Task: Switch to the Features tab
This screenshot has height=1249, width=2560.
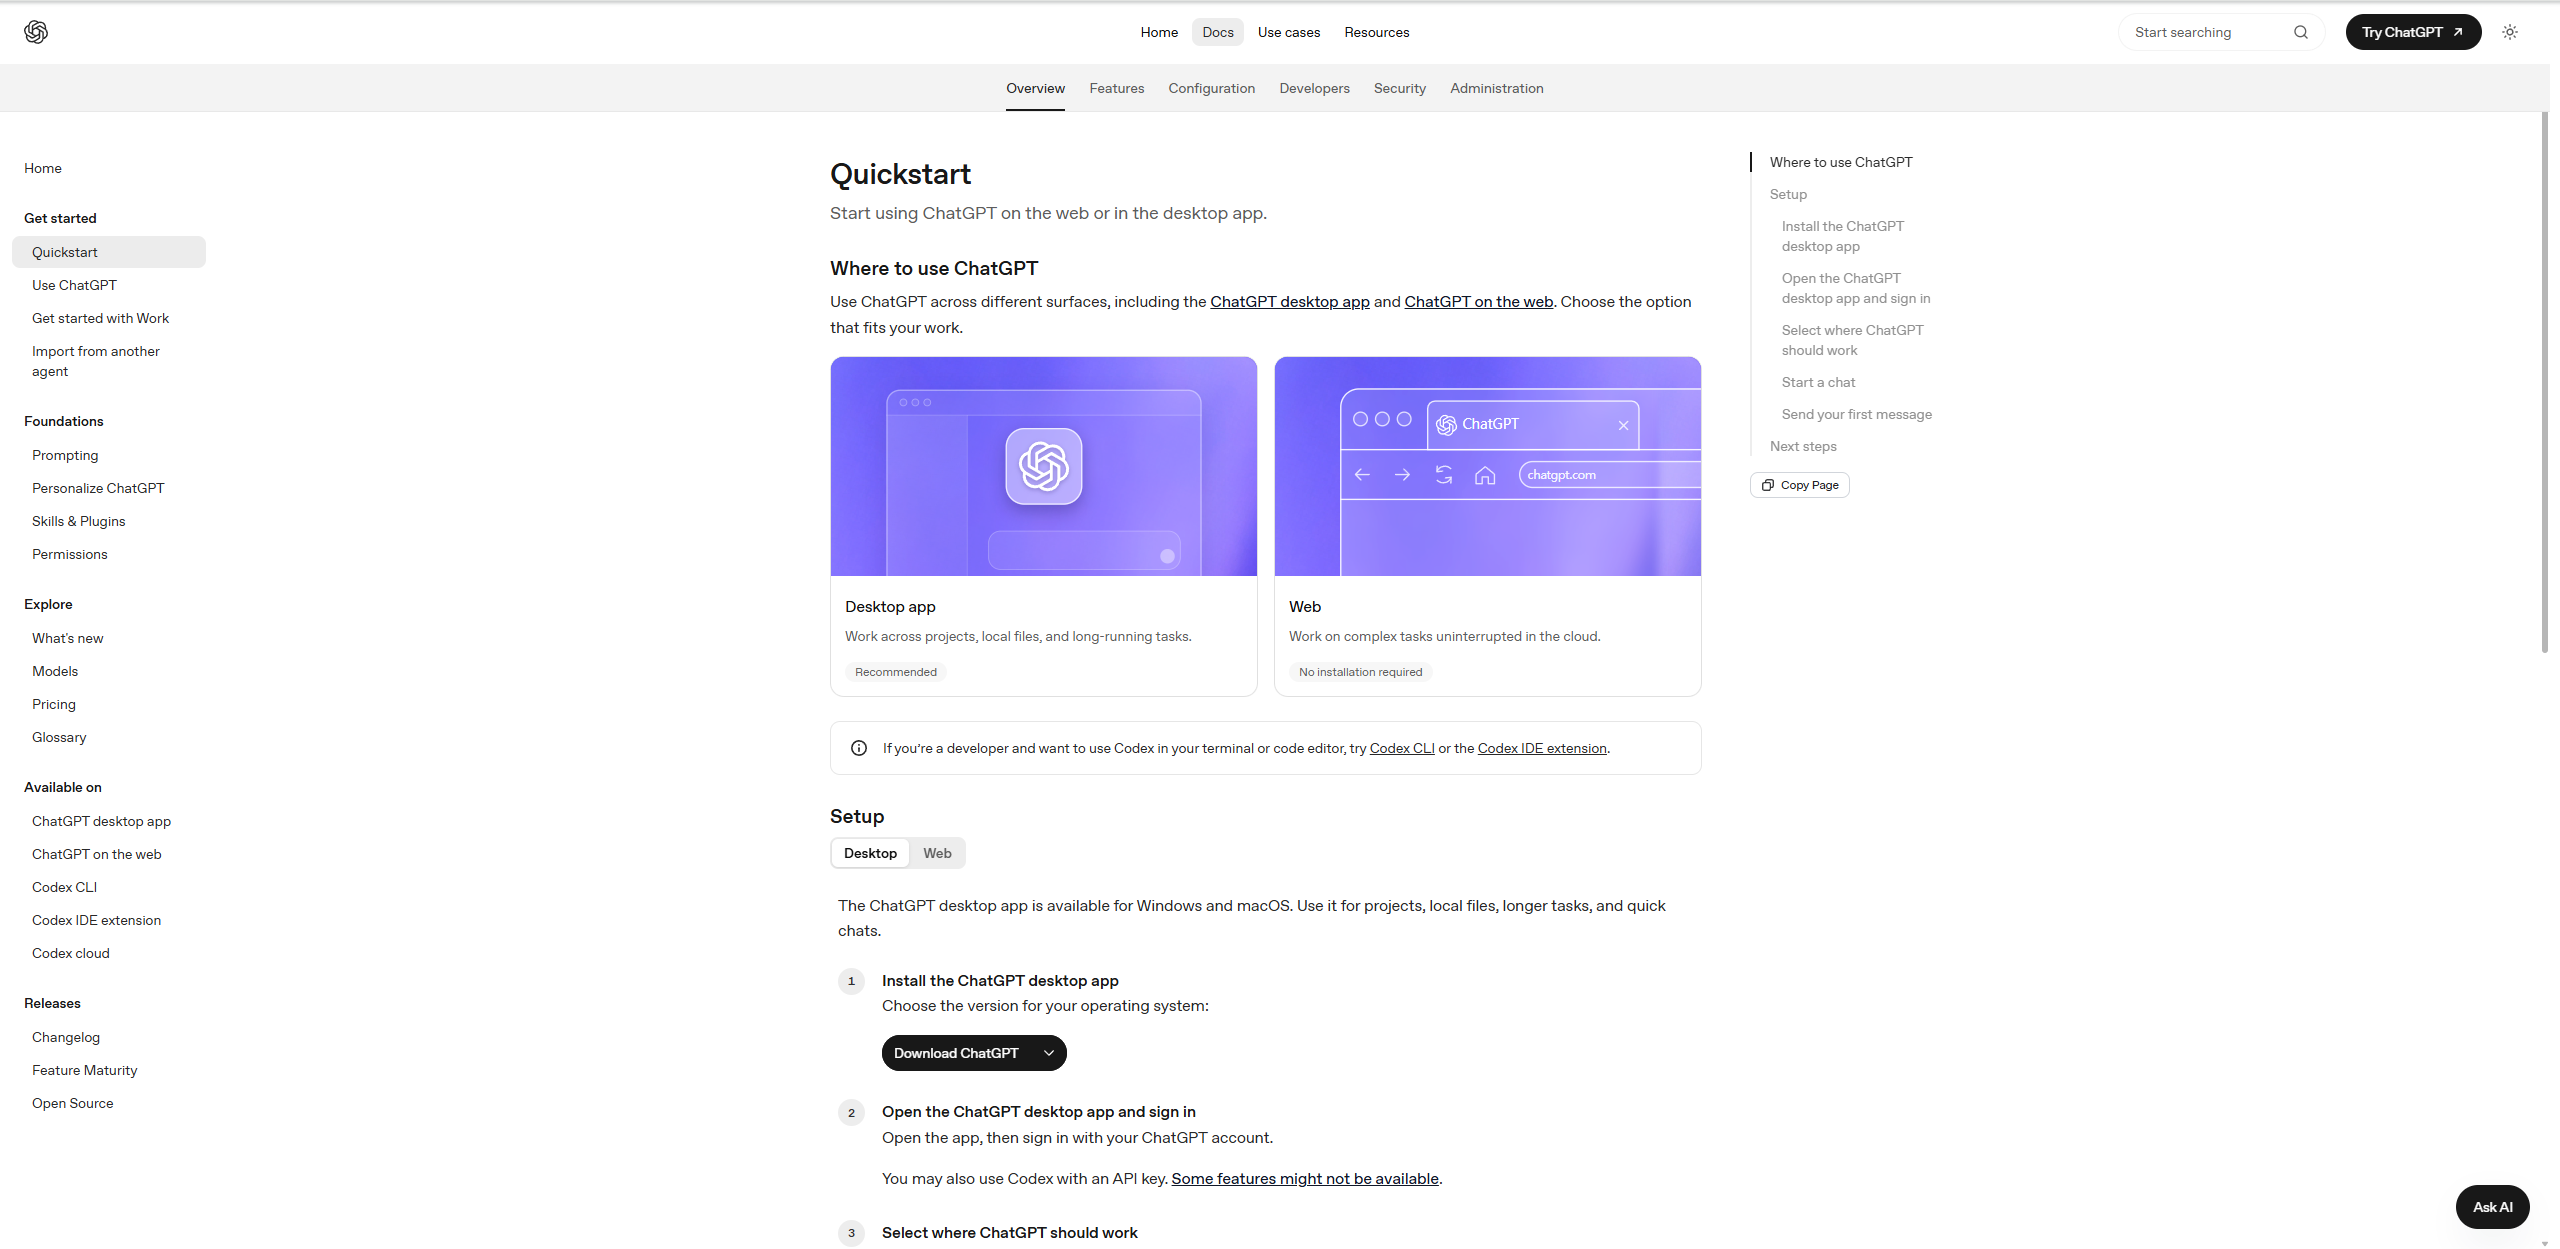Action: 1117,88
